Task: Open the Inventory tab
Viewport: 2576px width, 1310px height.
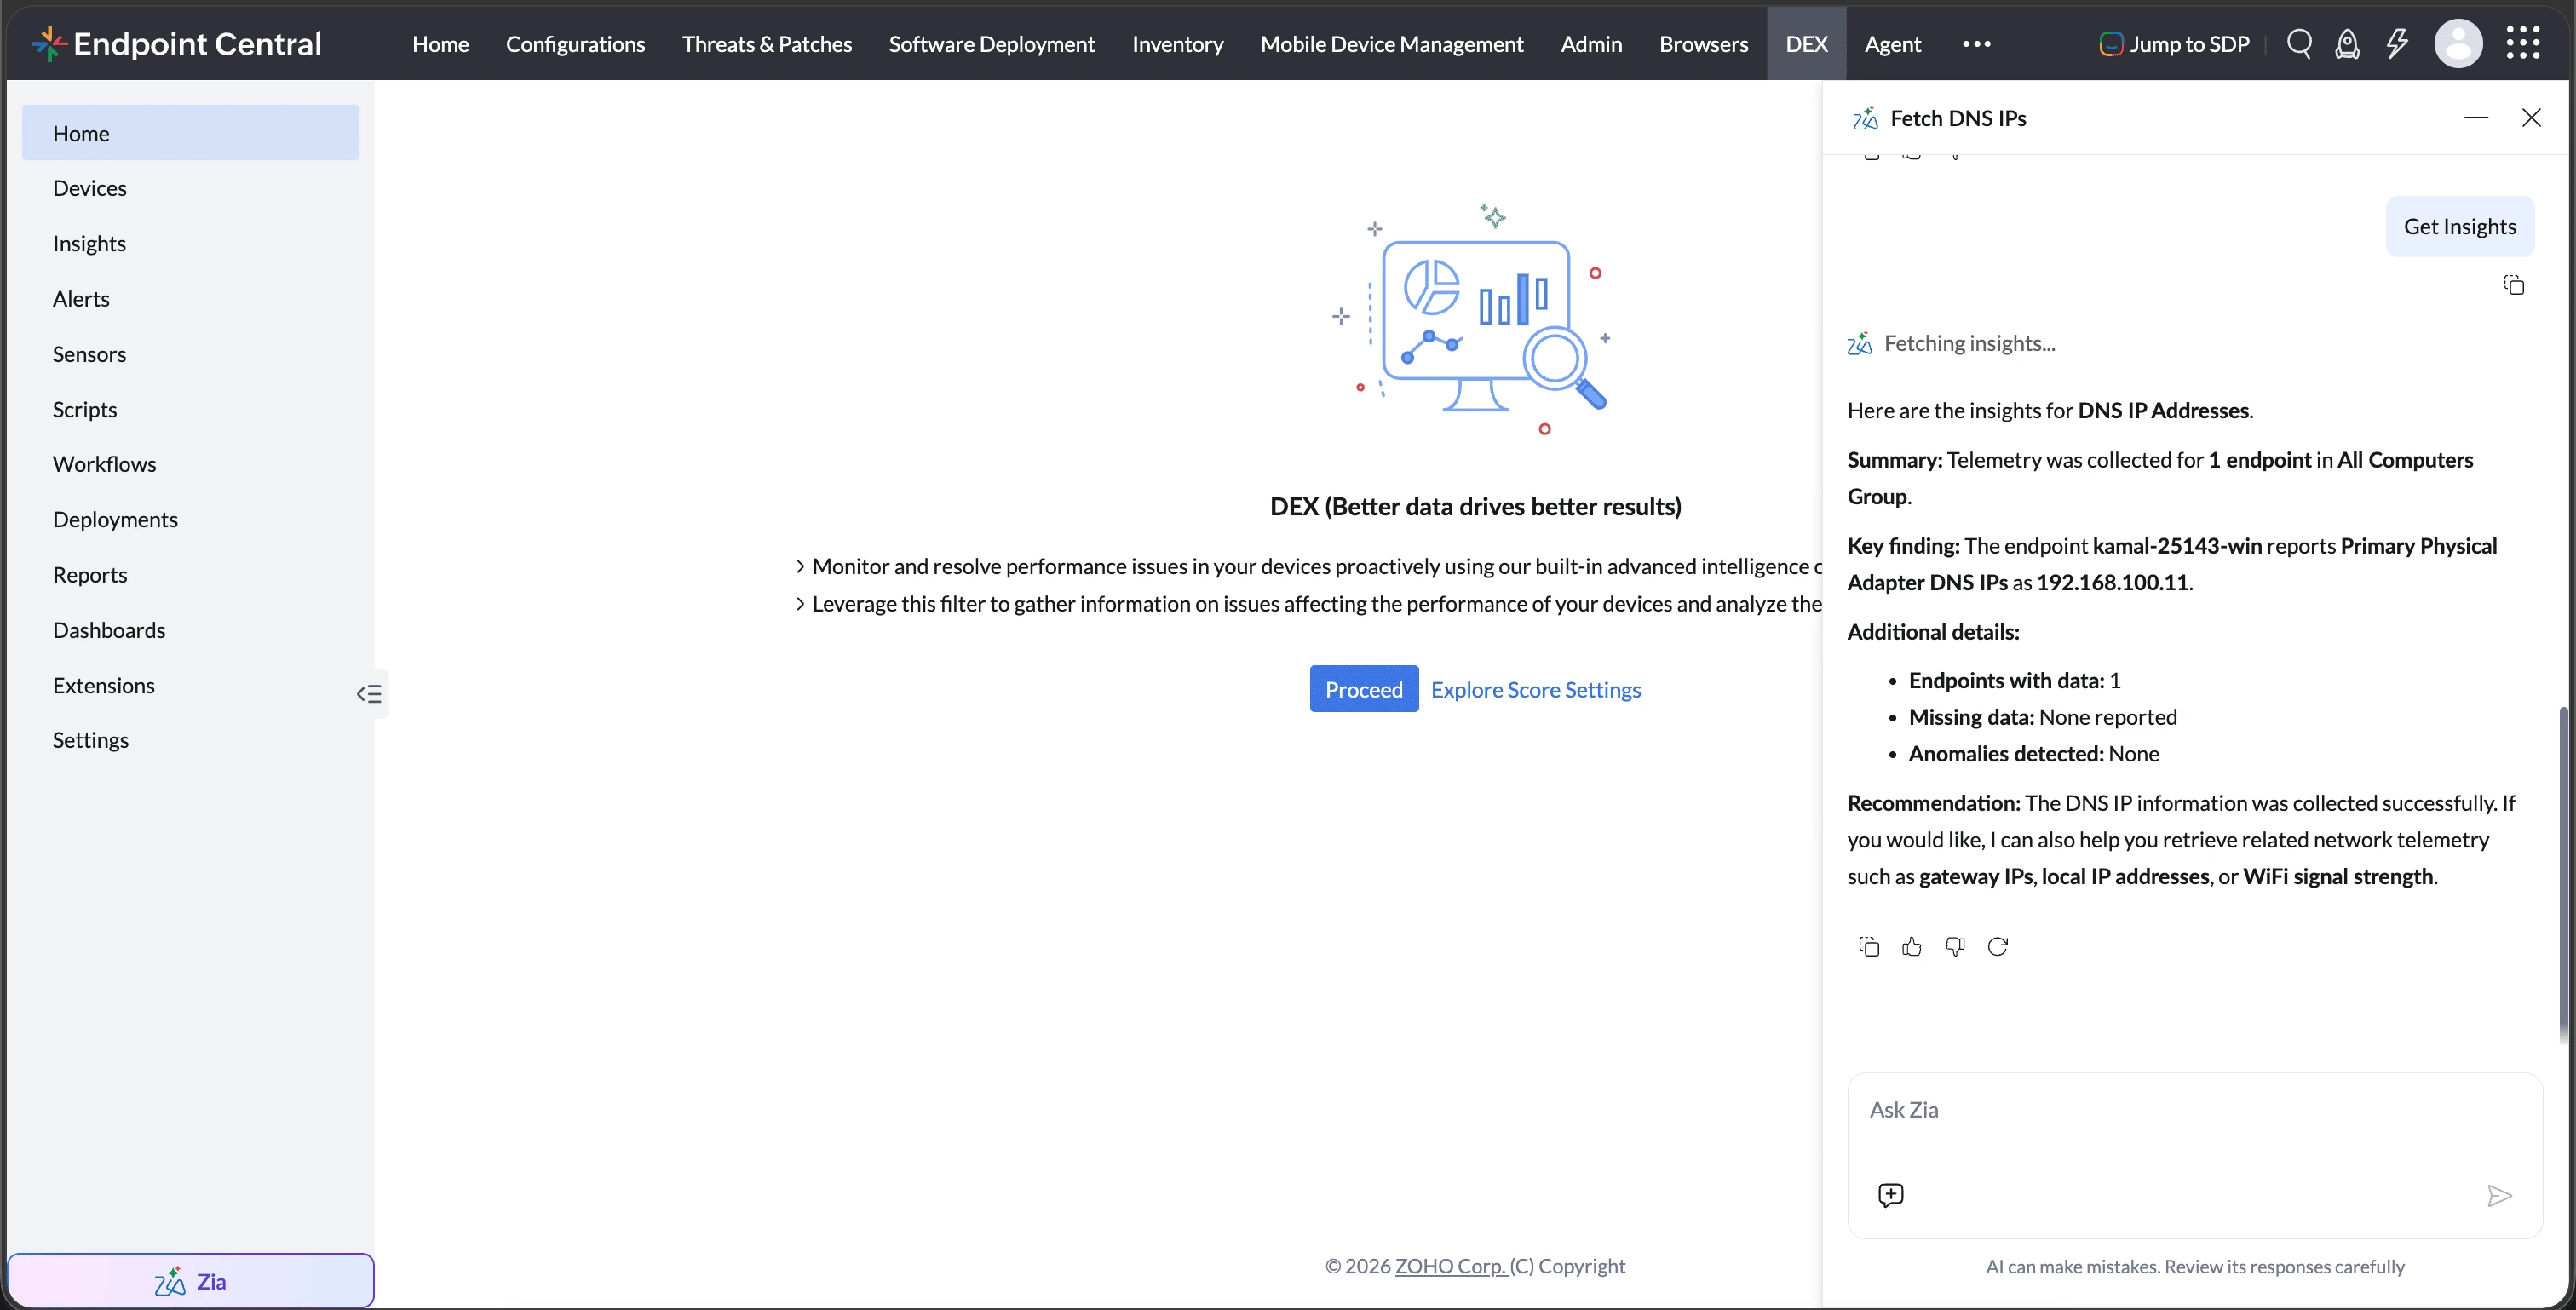Action: click(x=1178, y=44)
